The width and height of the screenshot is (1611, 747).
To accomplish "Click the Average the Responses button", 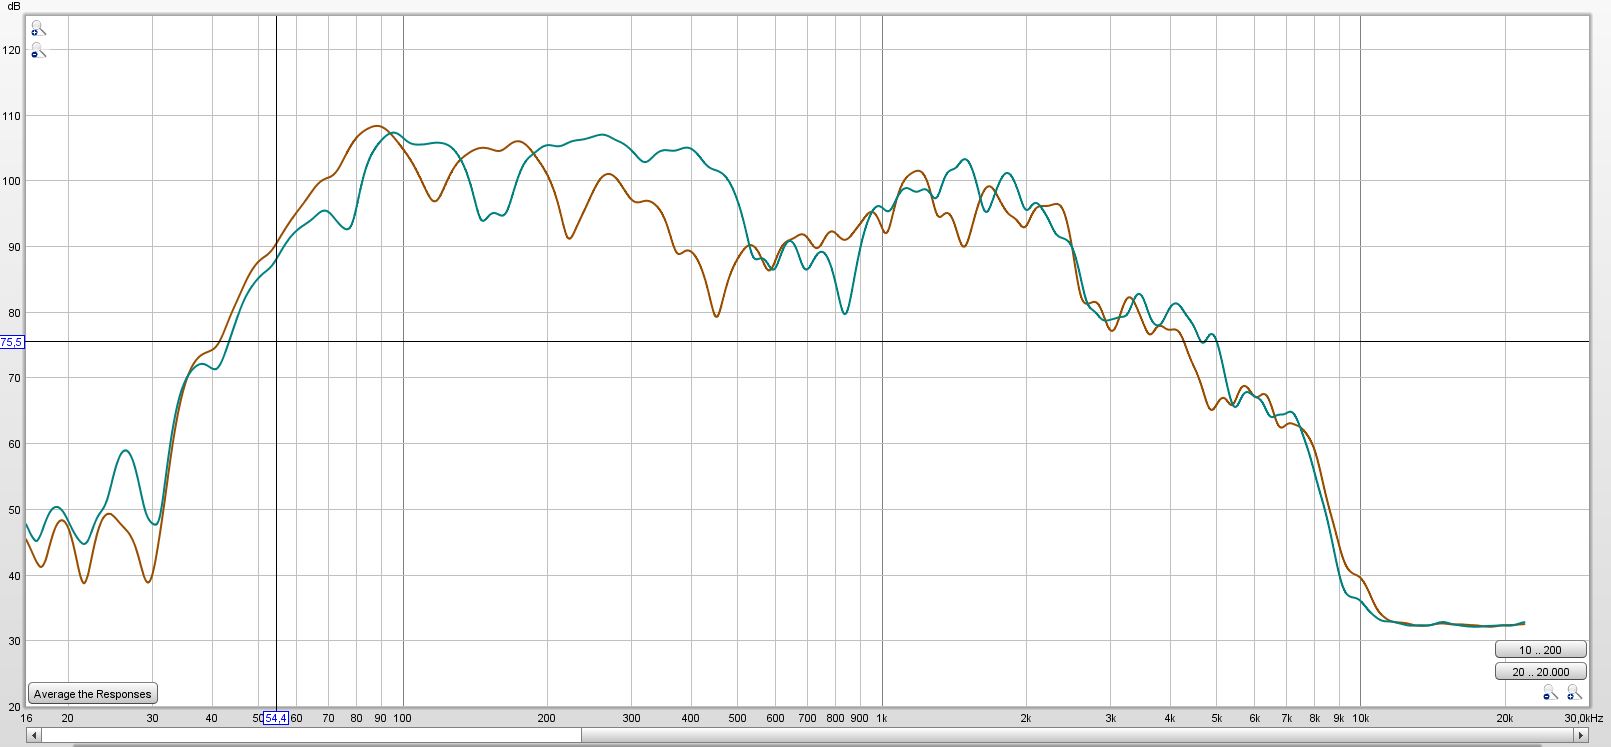I will click(x=93, y=694).
